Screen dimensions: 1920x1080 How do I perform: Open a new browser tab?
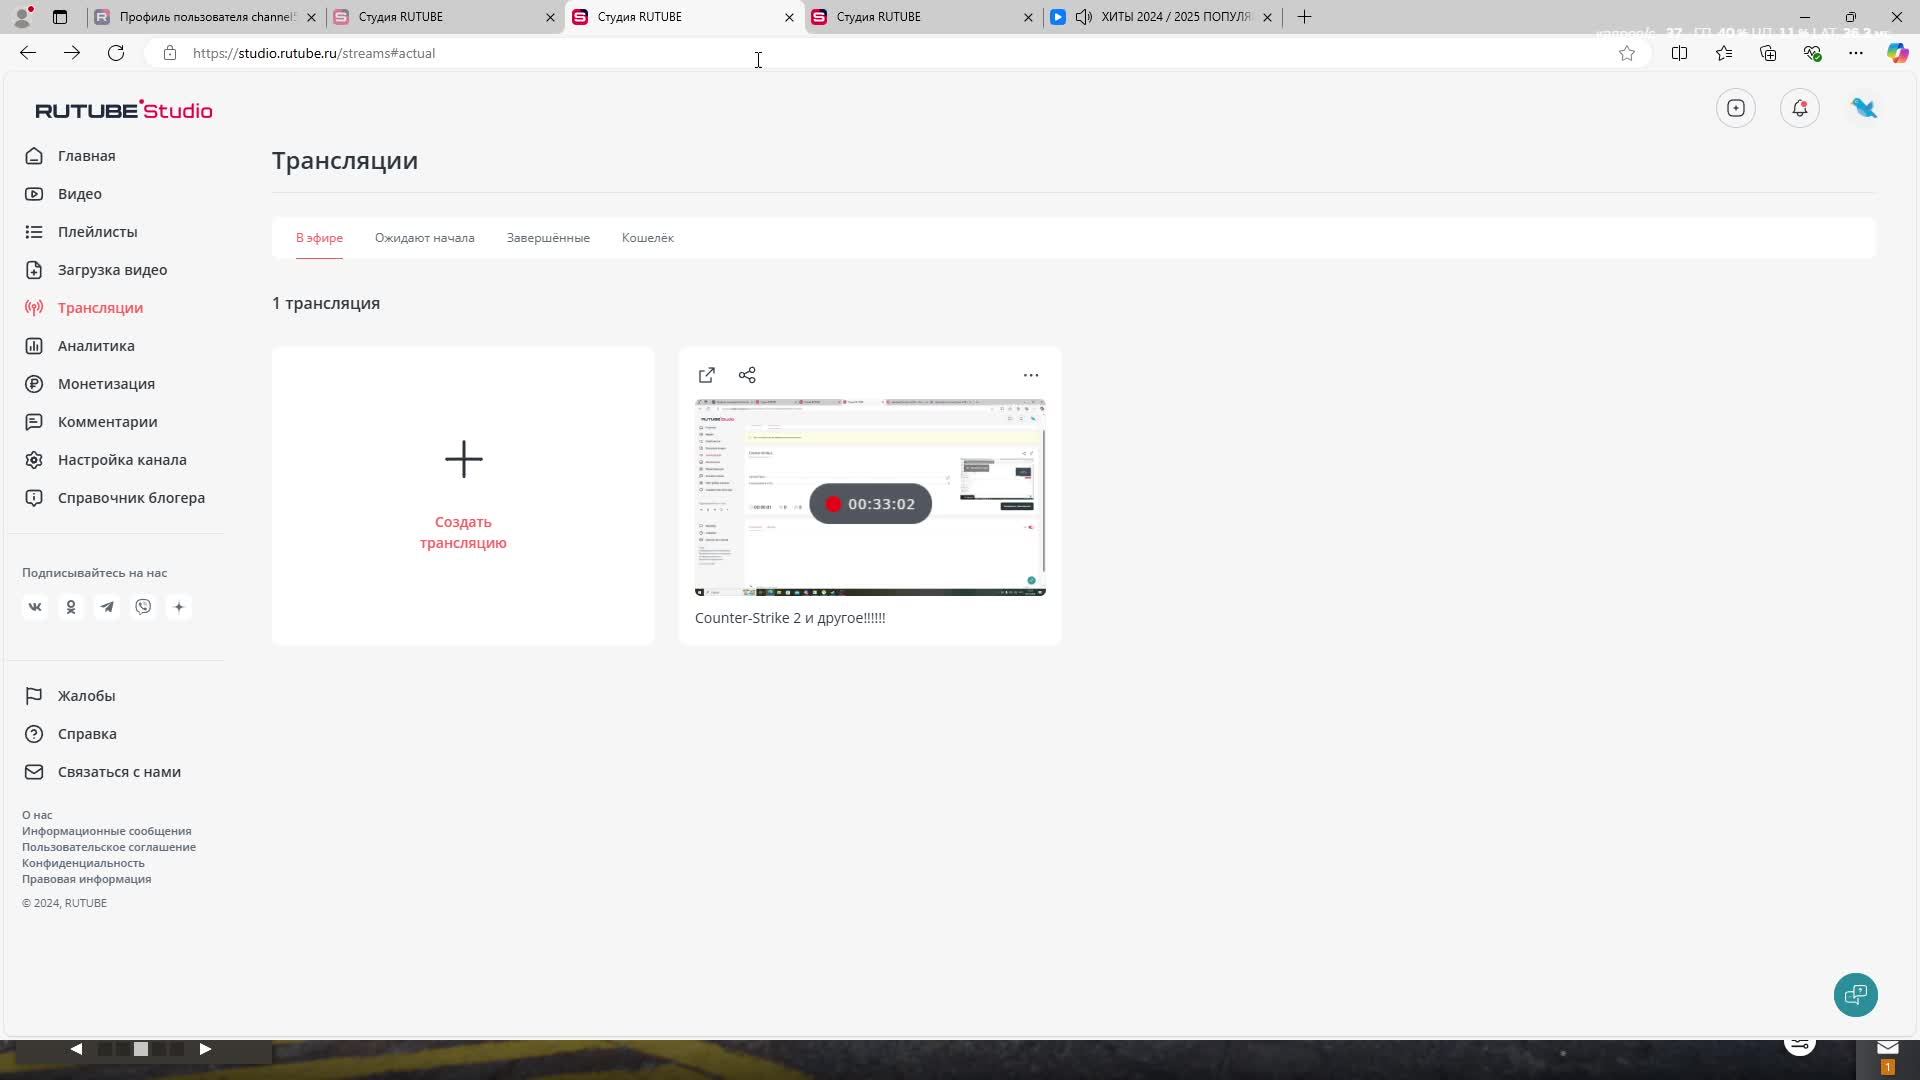click(x=1304, y=17)
